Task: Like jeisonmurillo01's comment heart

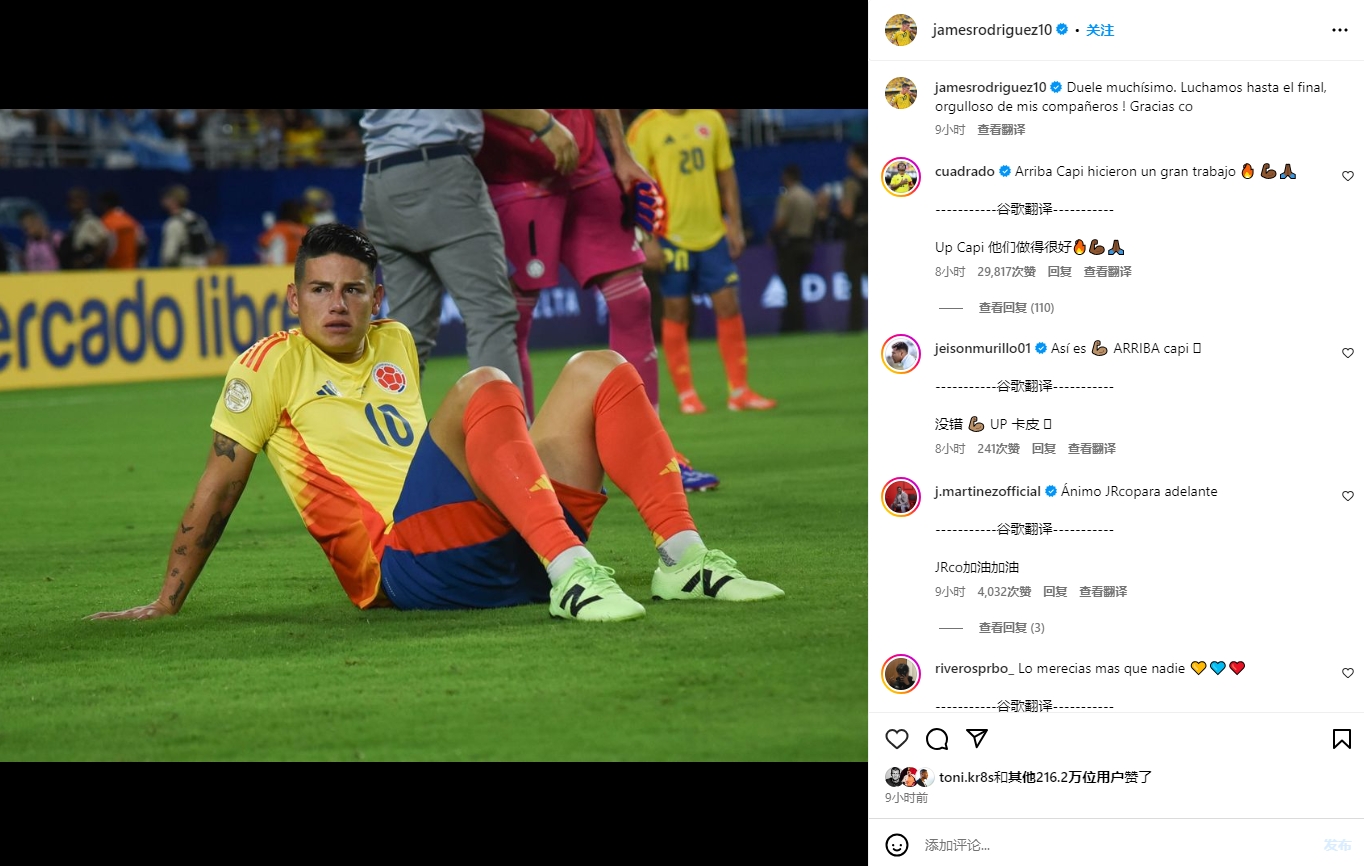Action: click(1348, 353)
